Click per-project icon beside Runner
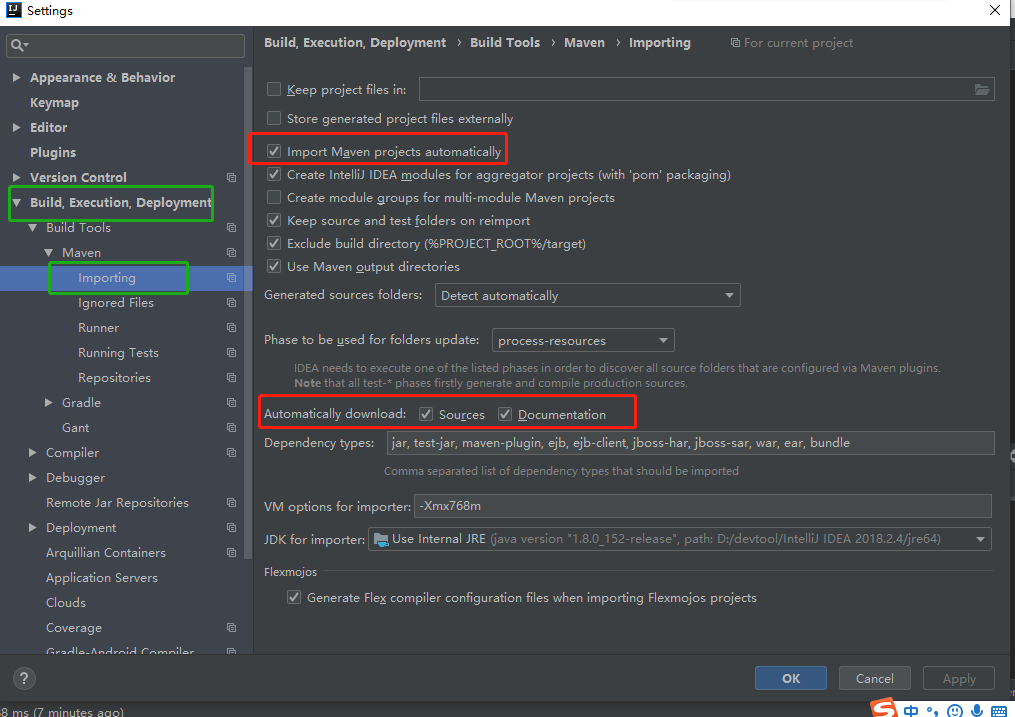 (231, 327)
